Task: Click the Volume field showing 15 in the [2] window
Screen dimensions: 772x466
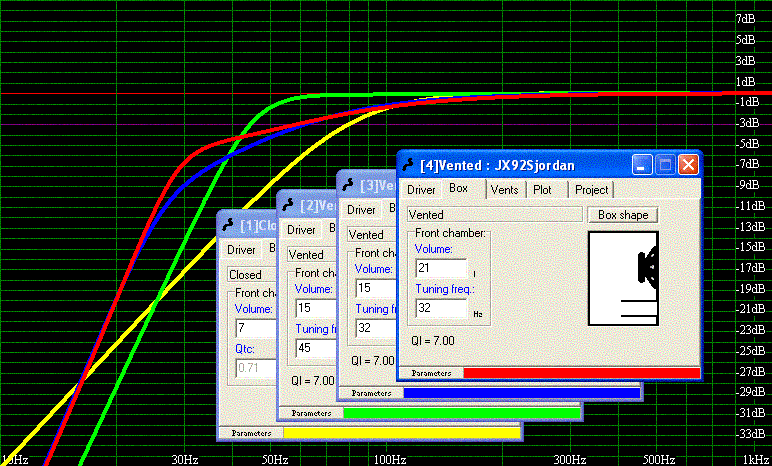Action: [x=317, y=308]
